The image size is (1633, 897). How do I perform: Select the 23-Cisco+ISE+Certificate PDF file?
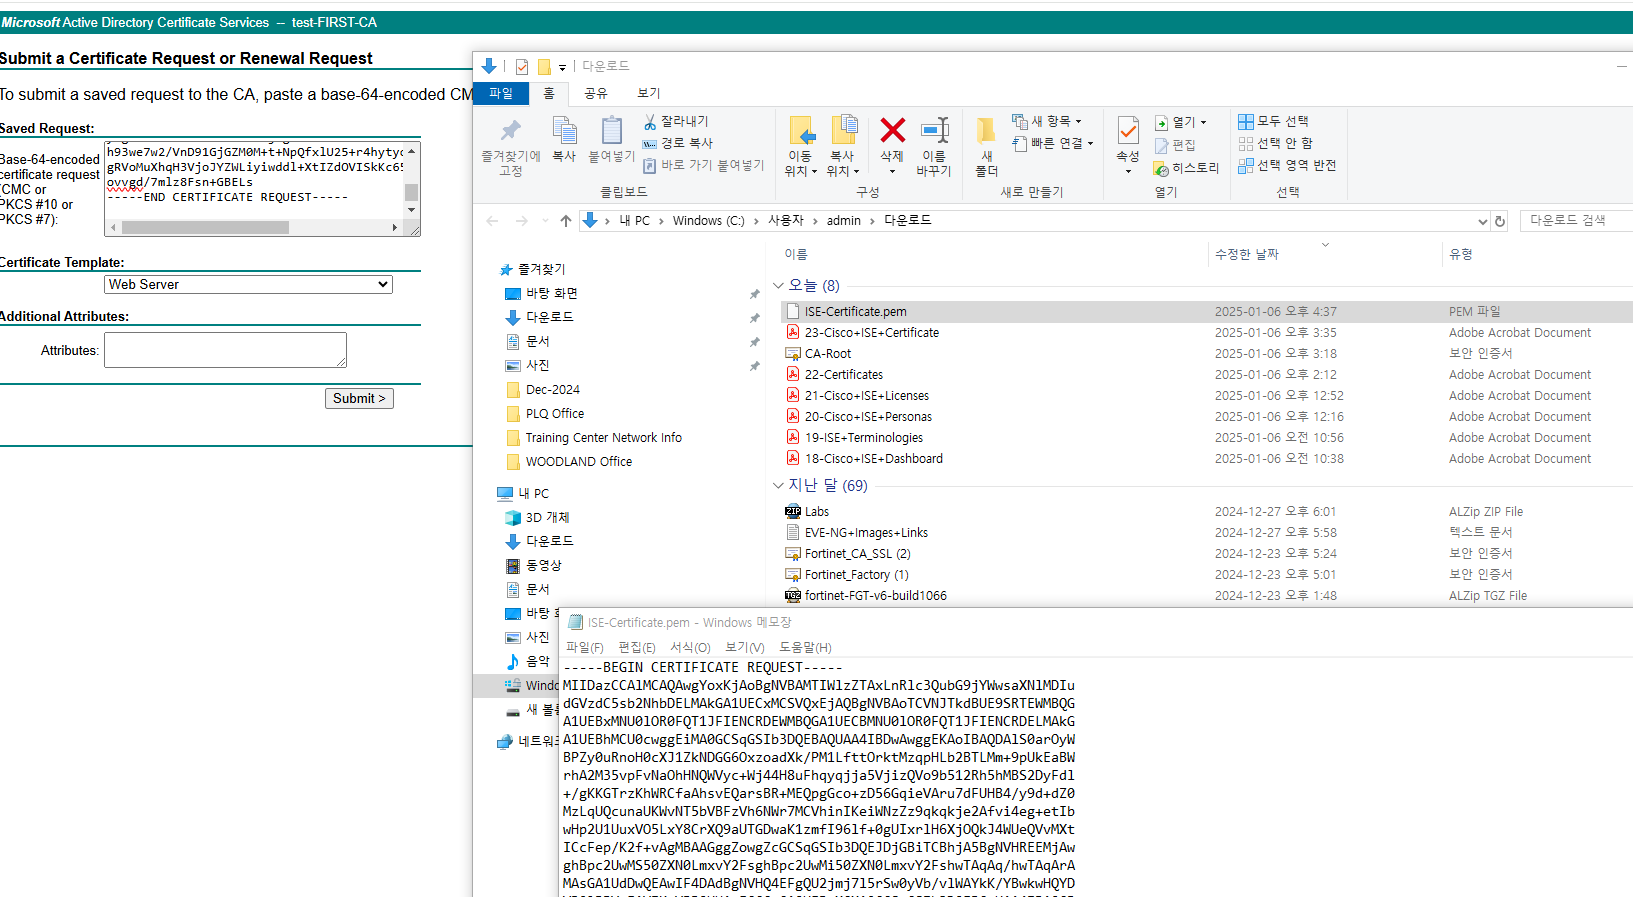(x=871, y=333)
